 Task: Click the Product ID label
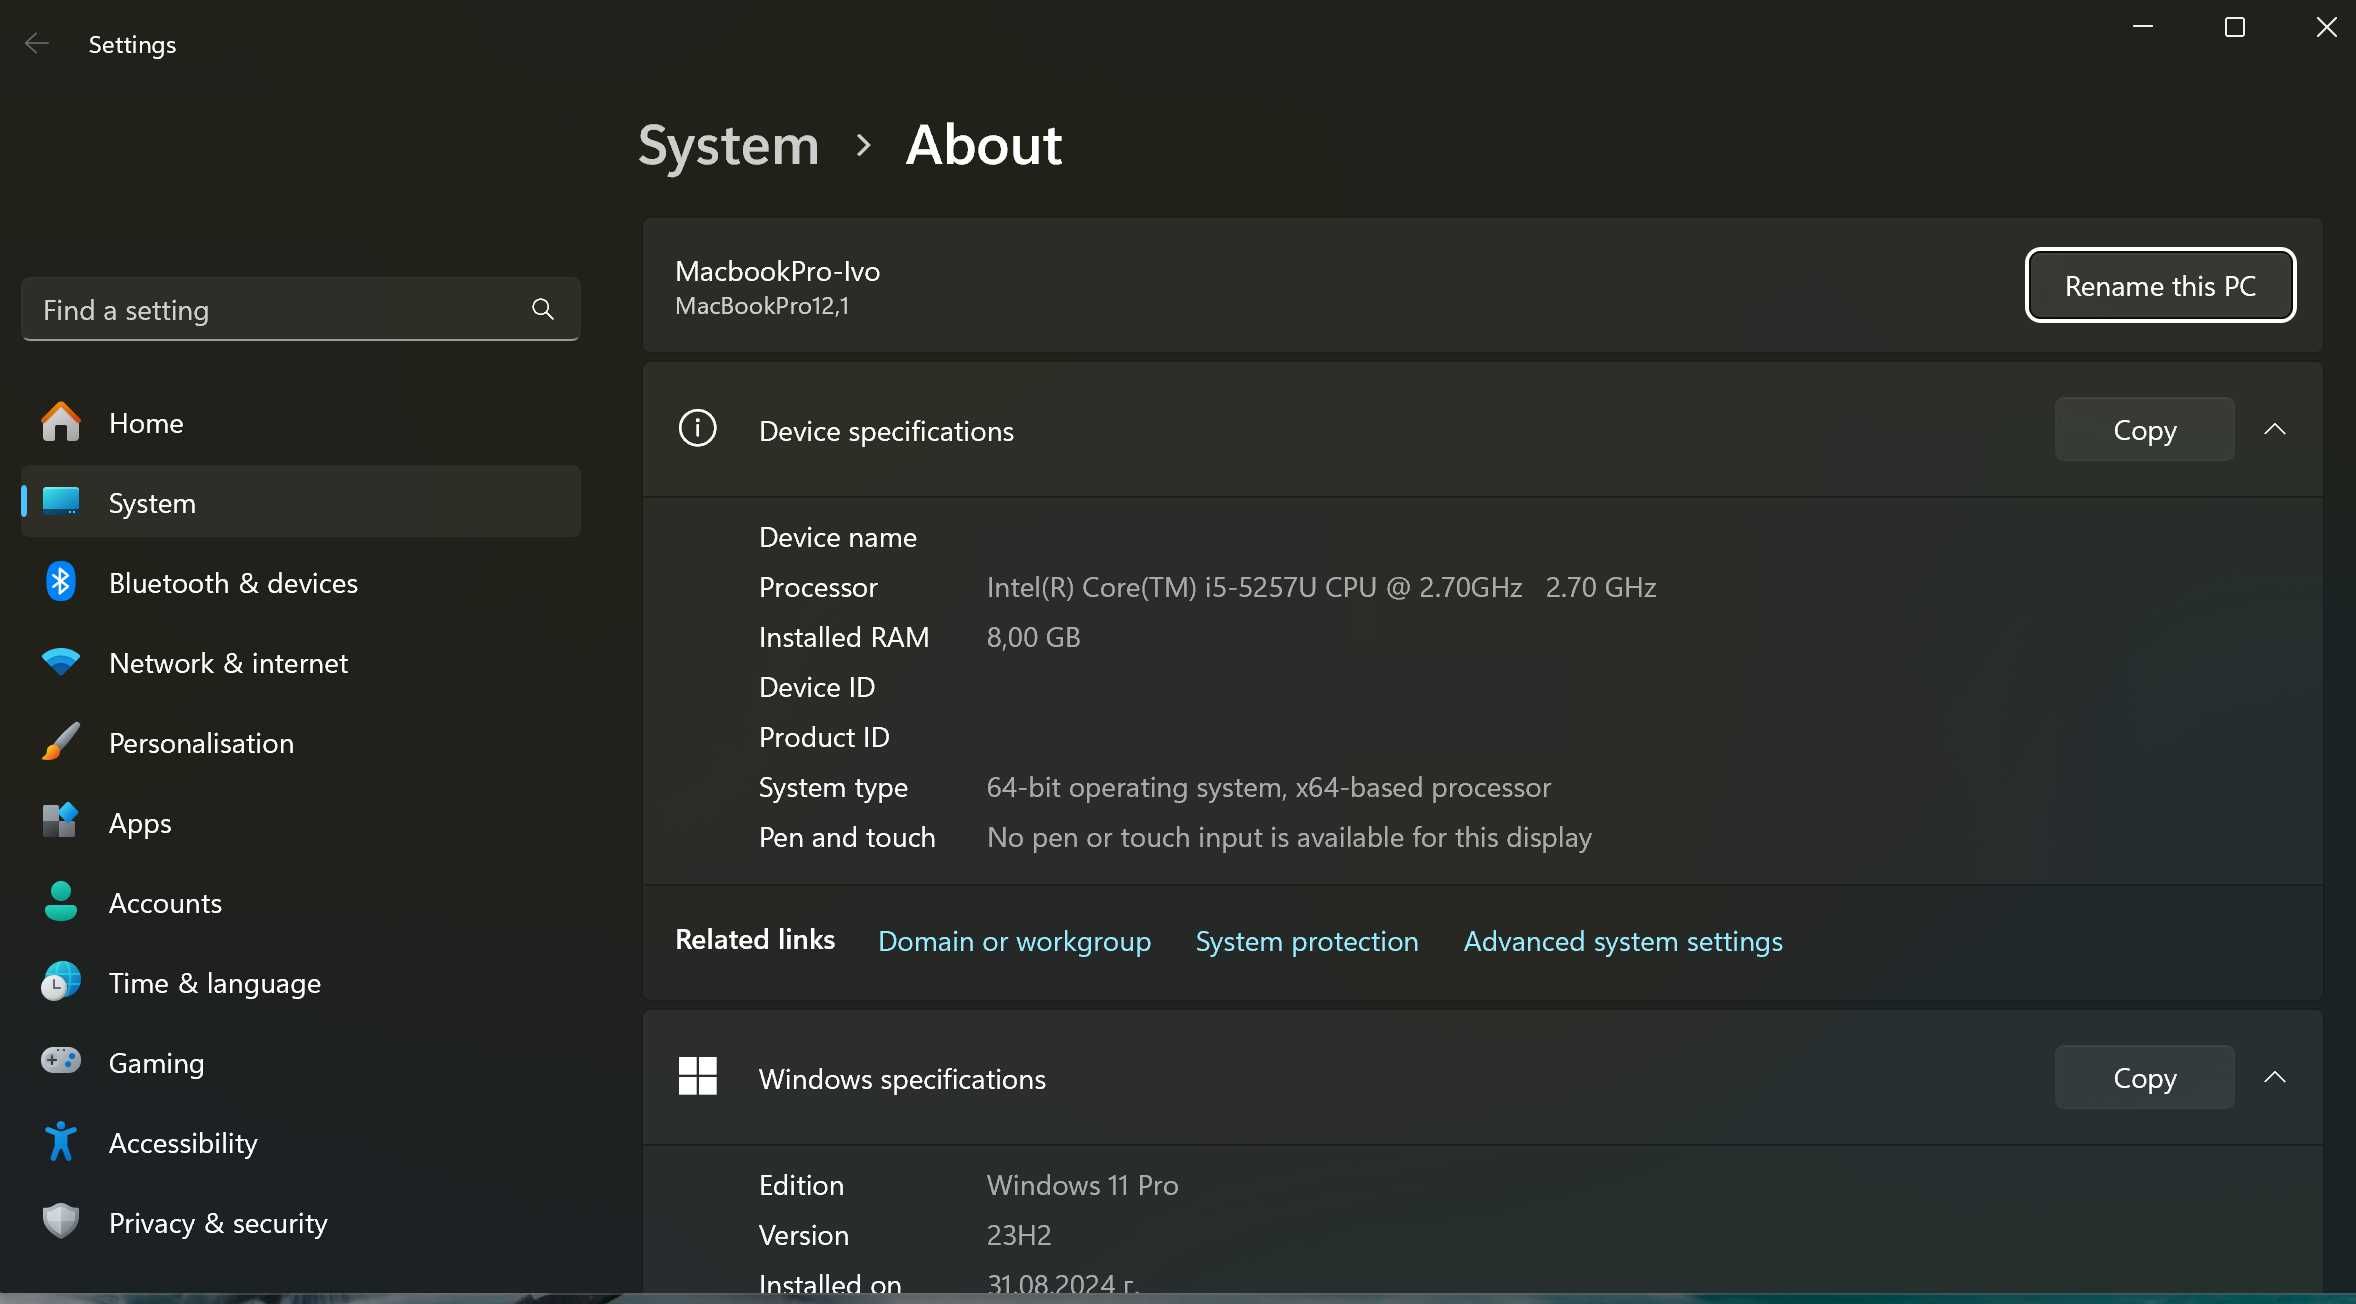[x=824, y=737]
